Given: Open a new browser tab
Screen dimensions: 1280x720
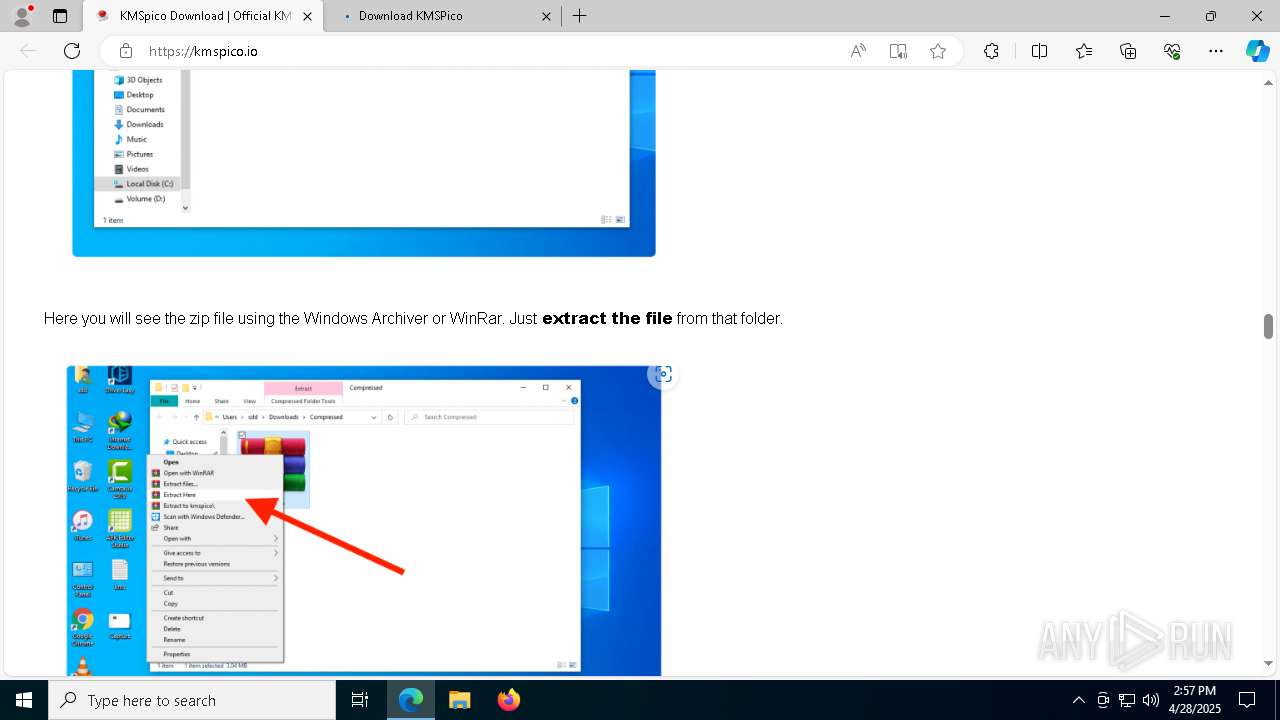Looking at the screenshot, I should [580, 16].
